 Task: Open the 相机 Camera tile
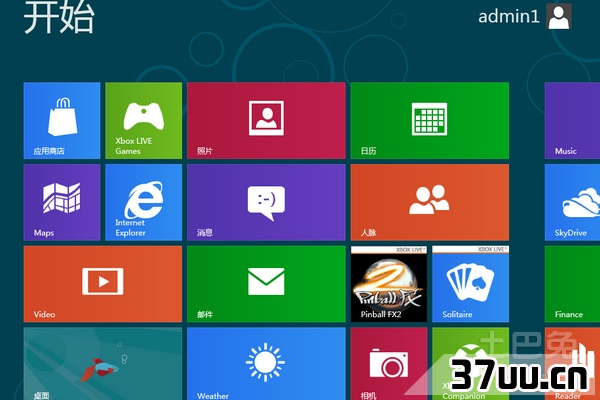pos(389,364)
